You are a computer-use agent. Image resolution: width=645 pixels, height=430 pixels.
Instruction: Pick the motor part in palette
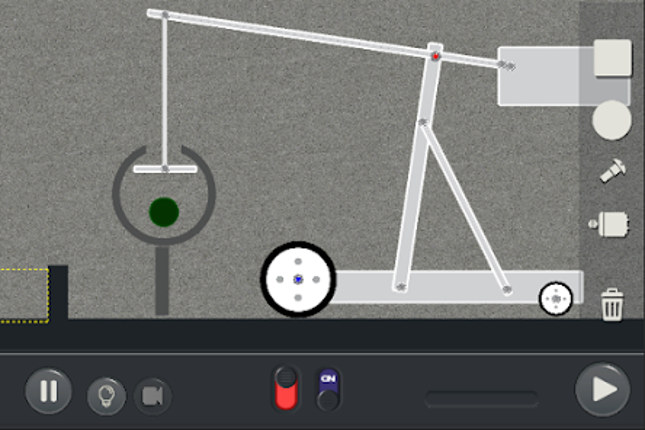pyautogui.click(x=609, y=224)
